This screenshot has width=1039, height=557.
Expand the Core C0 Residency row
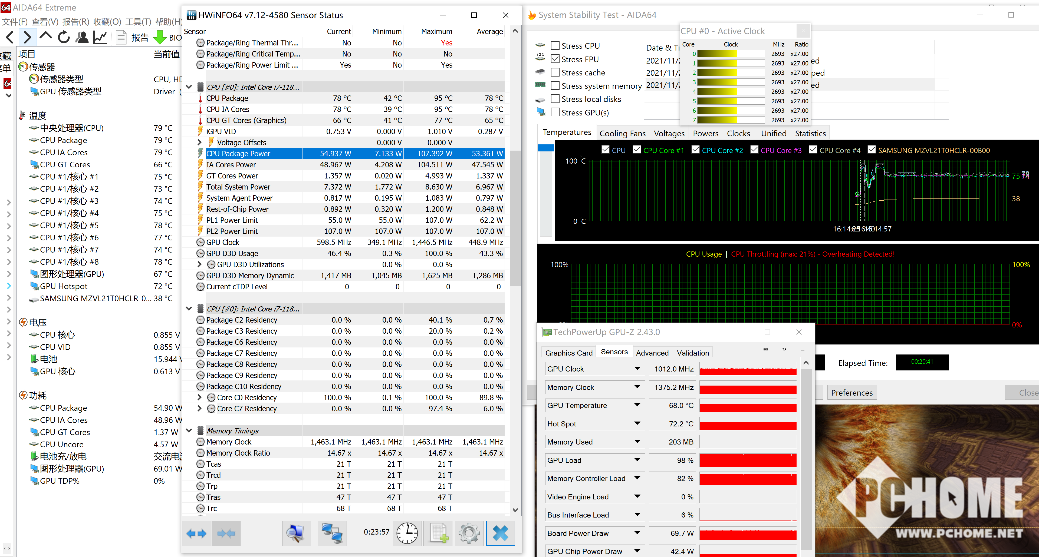[x=200, y=397]
